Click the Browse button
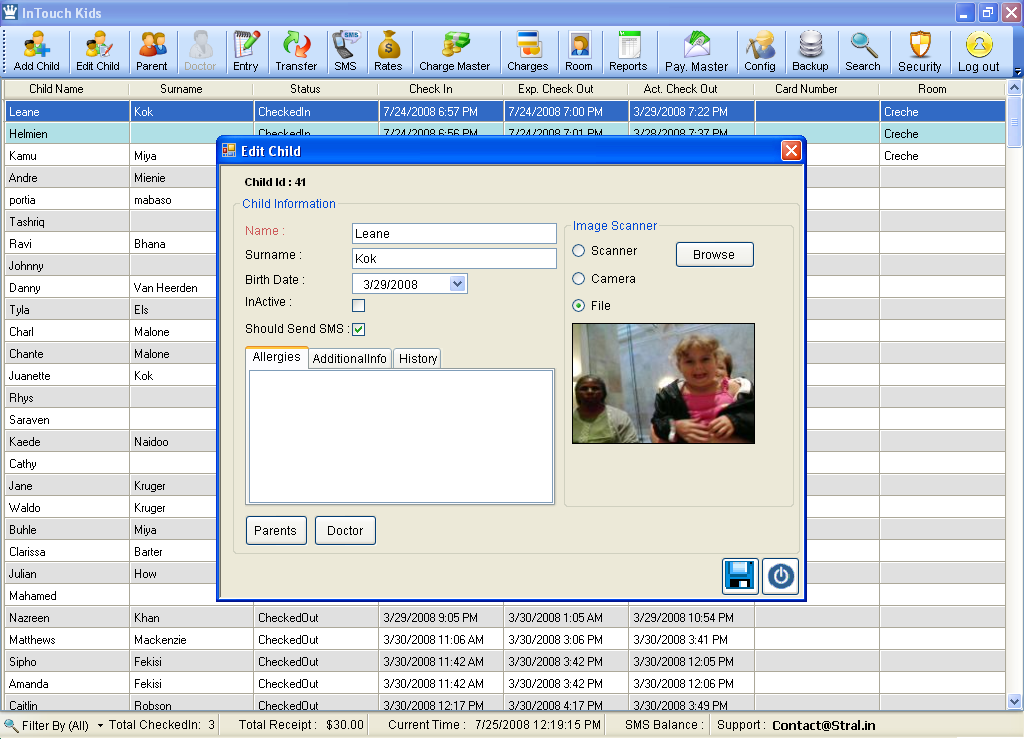 pyautogui.click(x=714, y=255)
